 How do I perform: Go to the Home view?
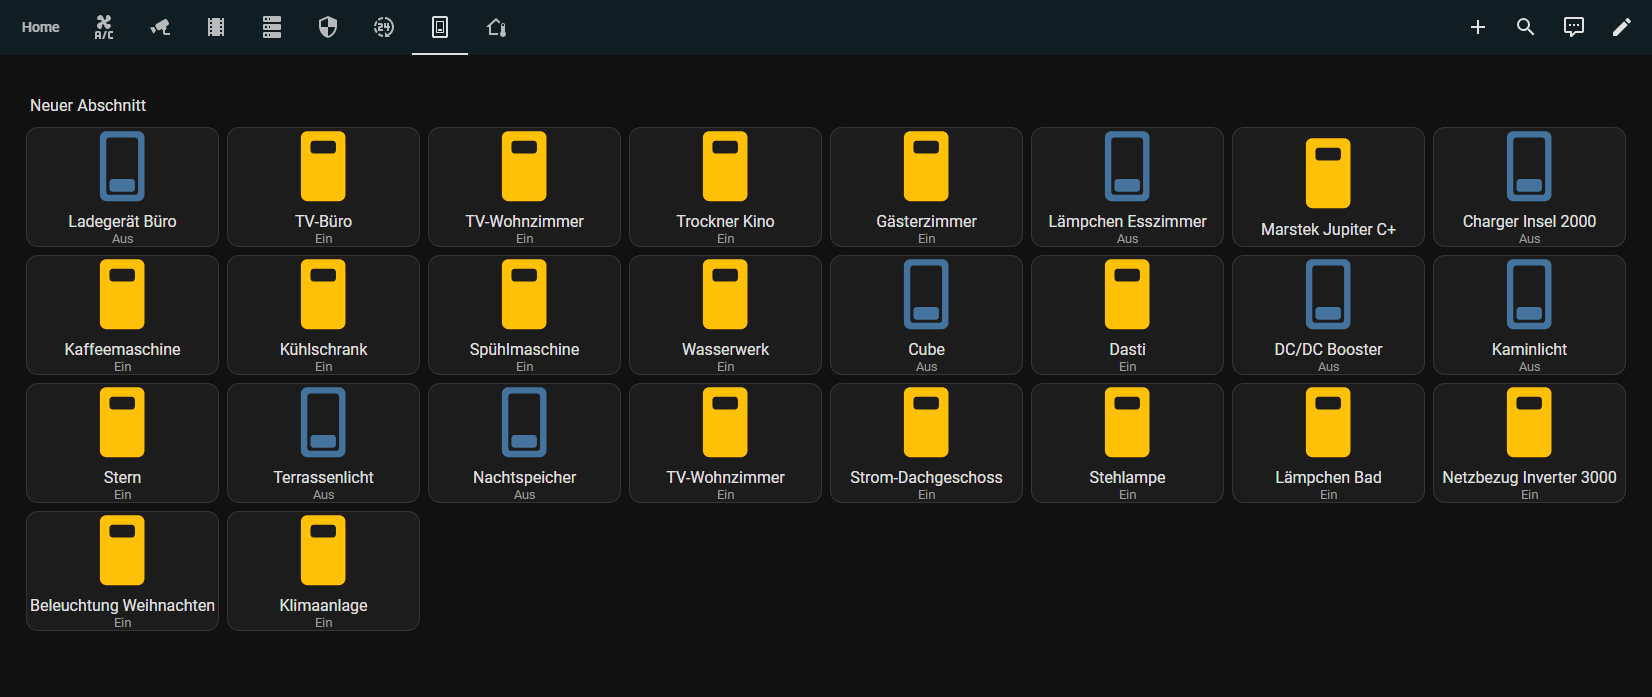pos(41,27)
